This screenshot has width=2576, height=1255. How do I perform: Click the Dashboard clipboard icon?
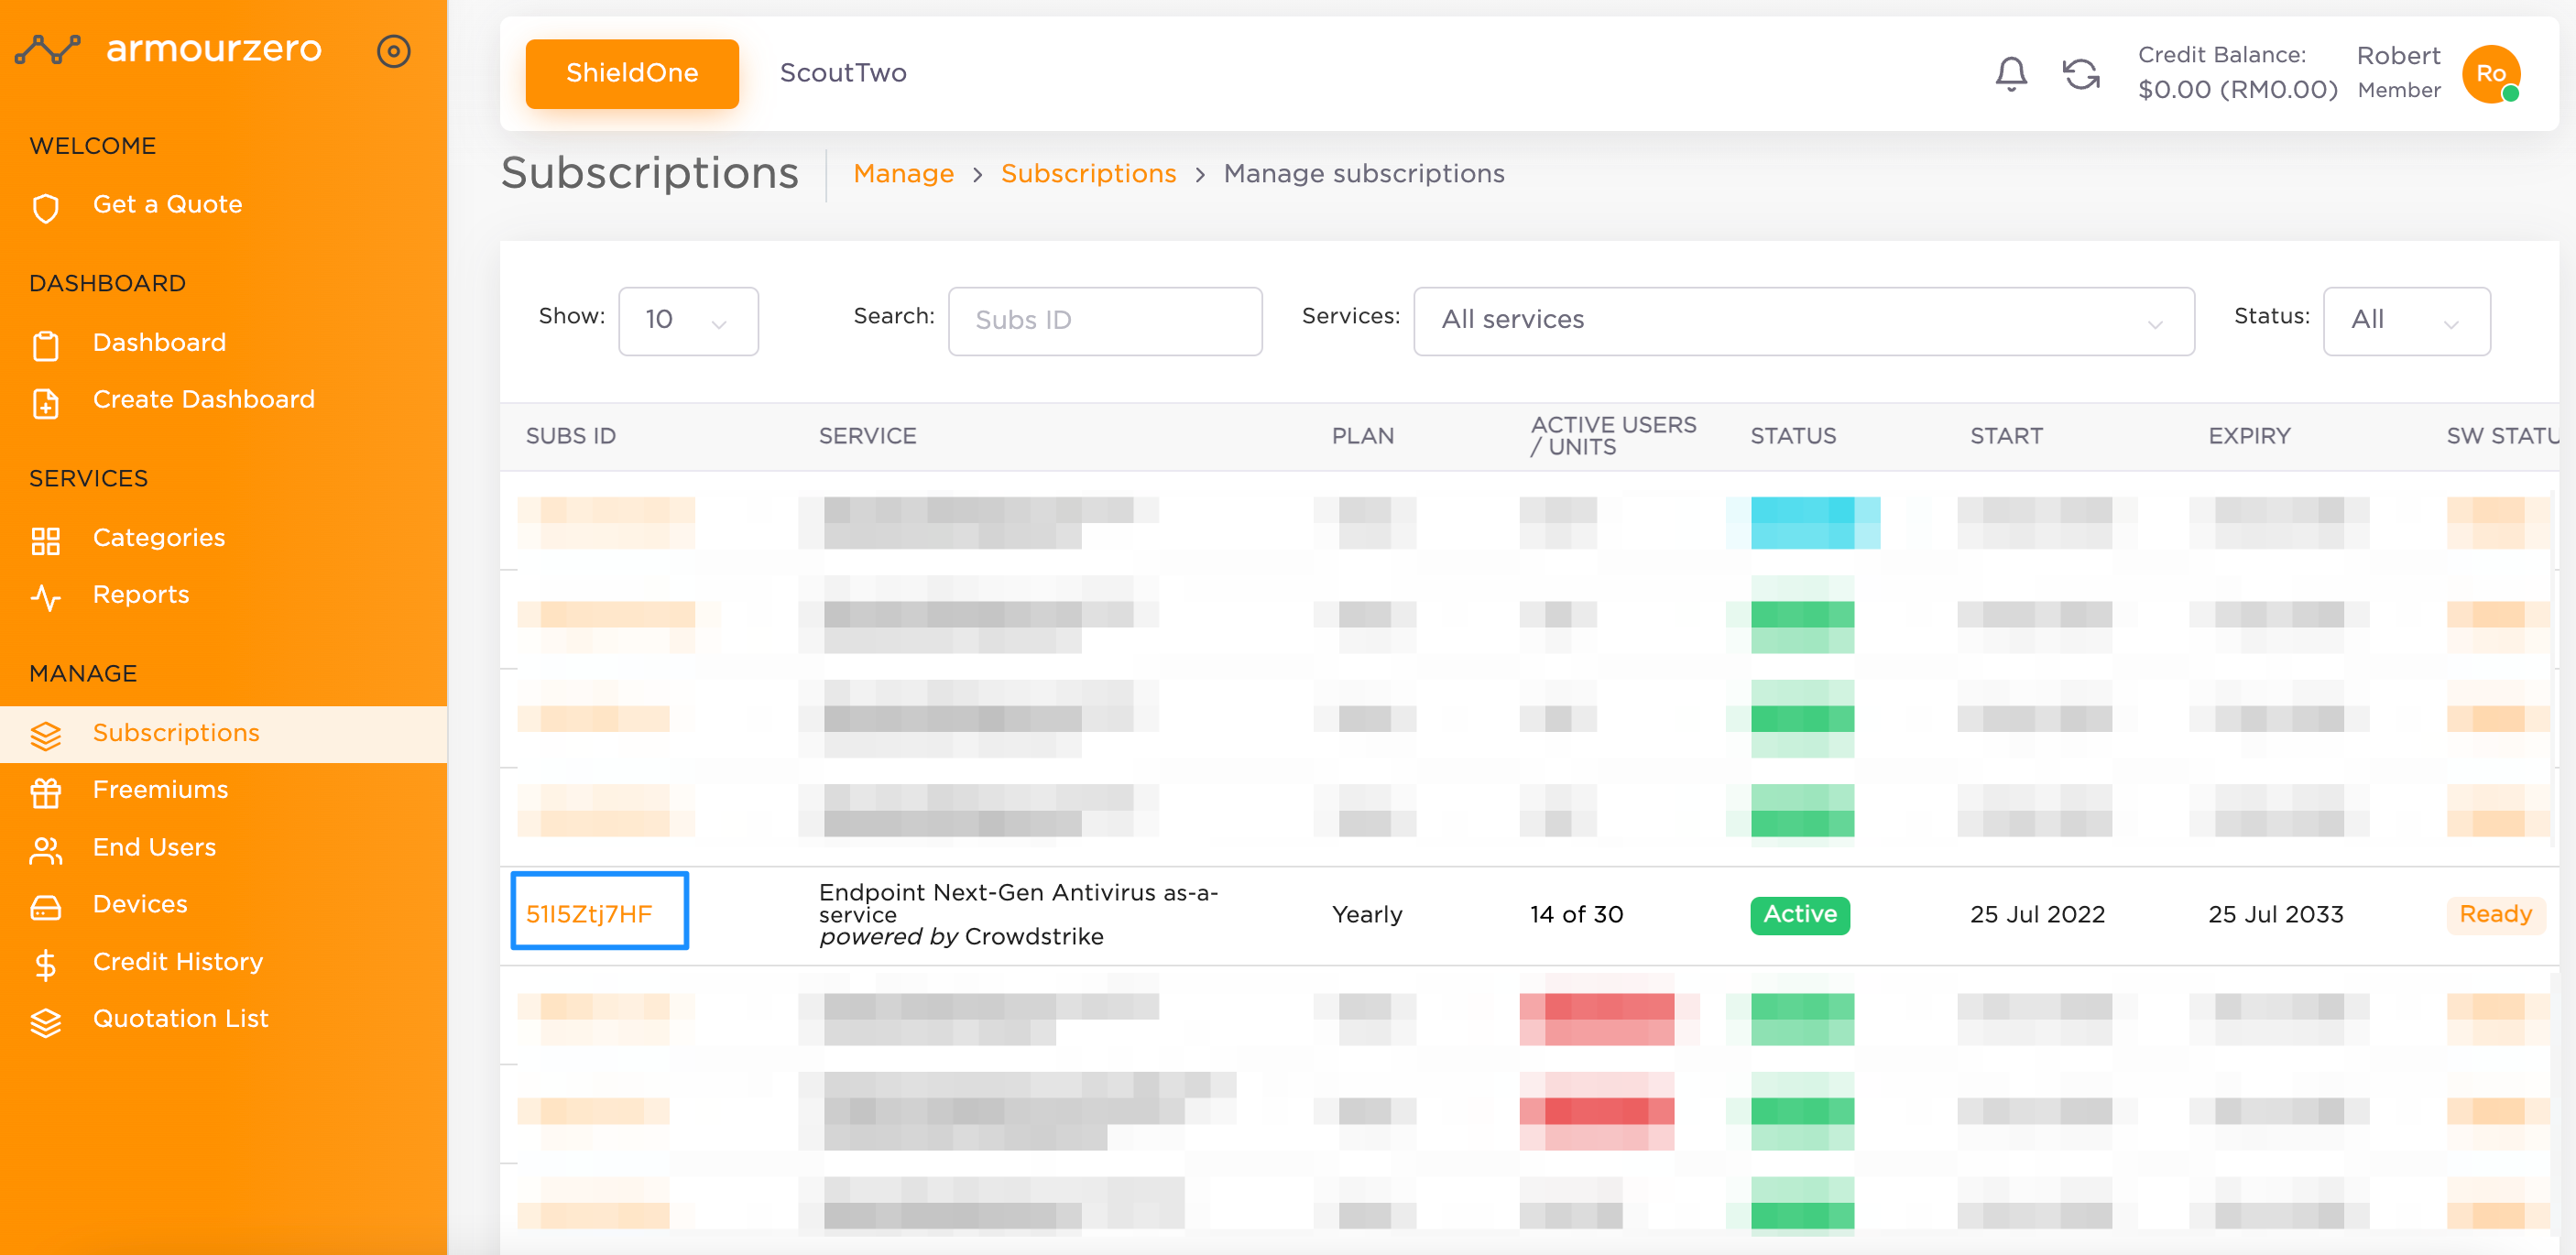point(46,345)
